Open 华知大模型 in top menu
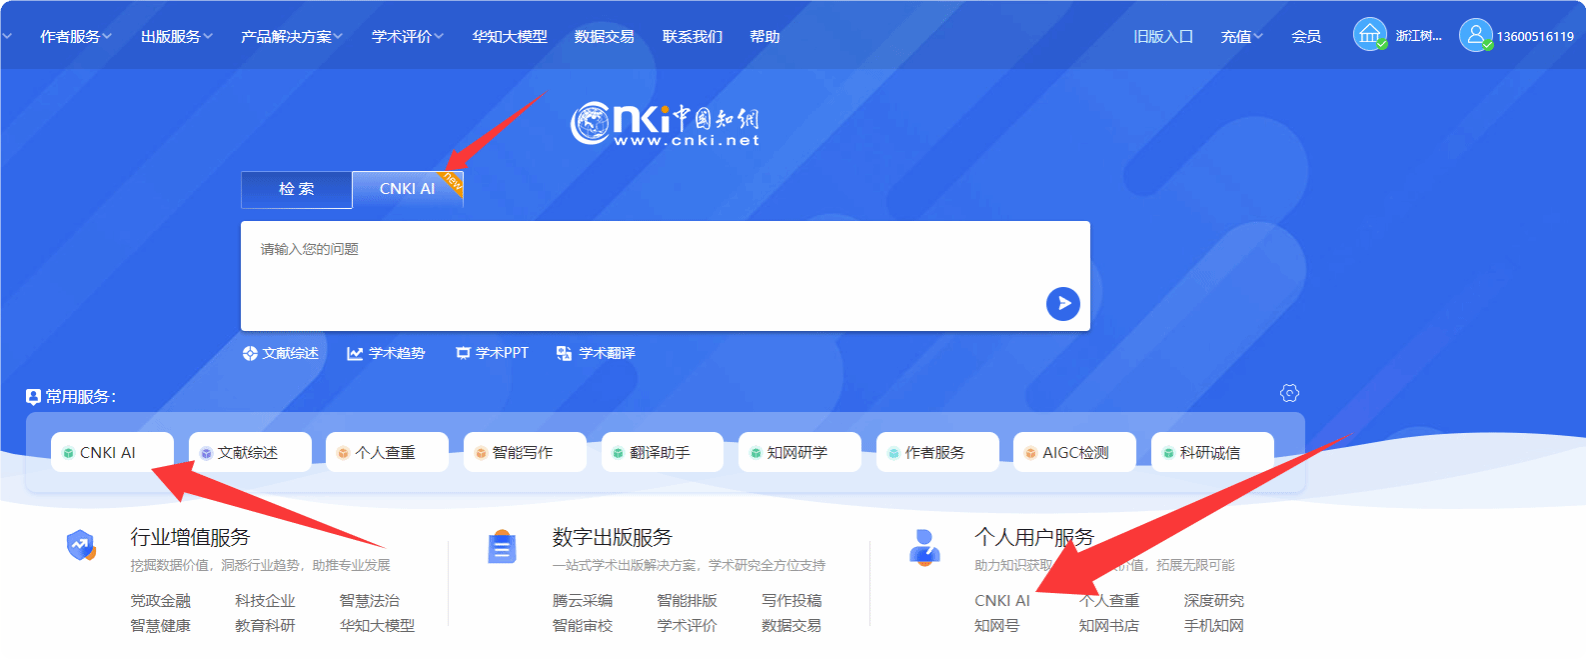Screen dimensions: 1586x659 pyautogui.click(x=509, y=37)
